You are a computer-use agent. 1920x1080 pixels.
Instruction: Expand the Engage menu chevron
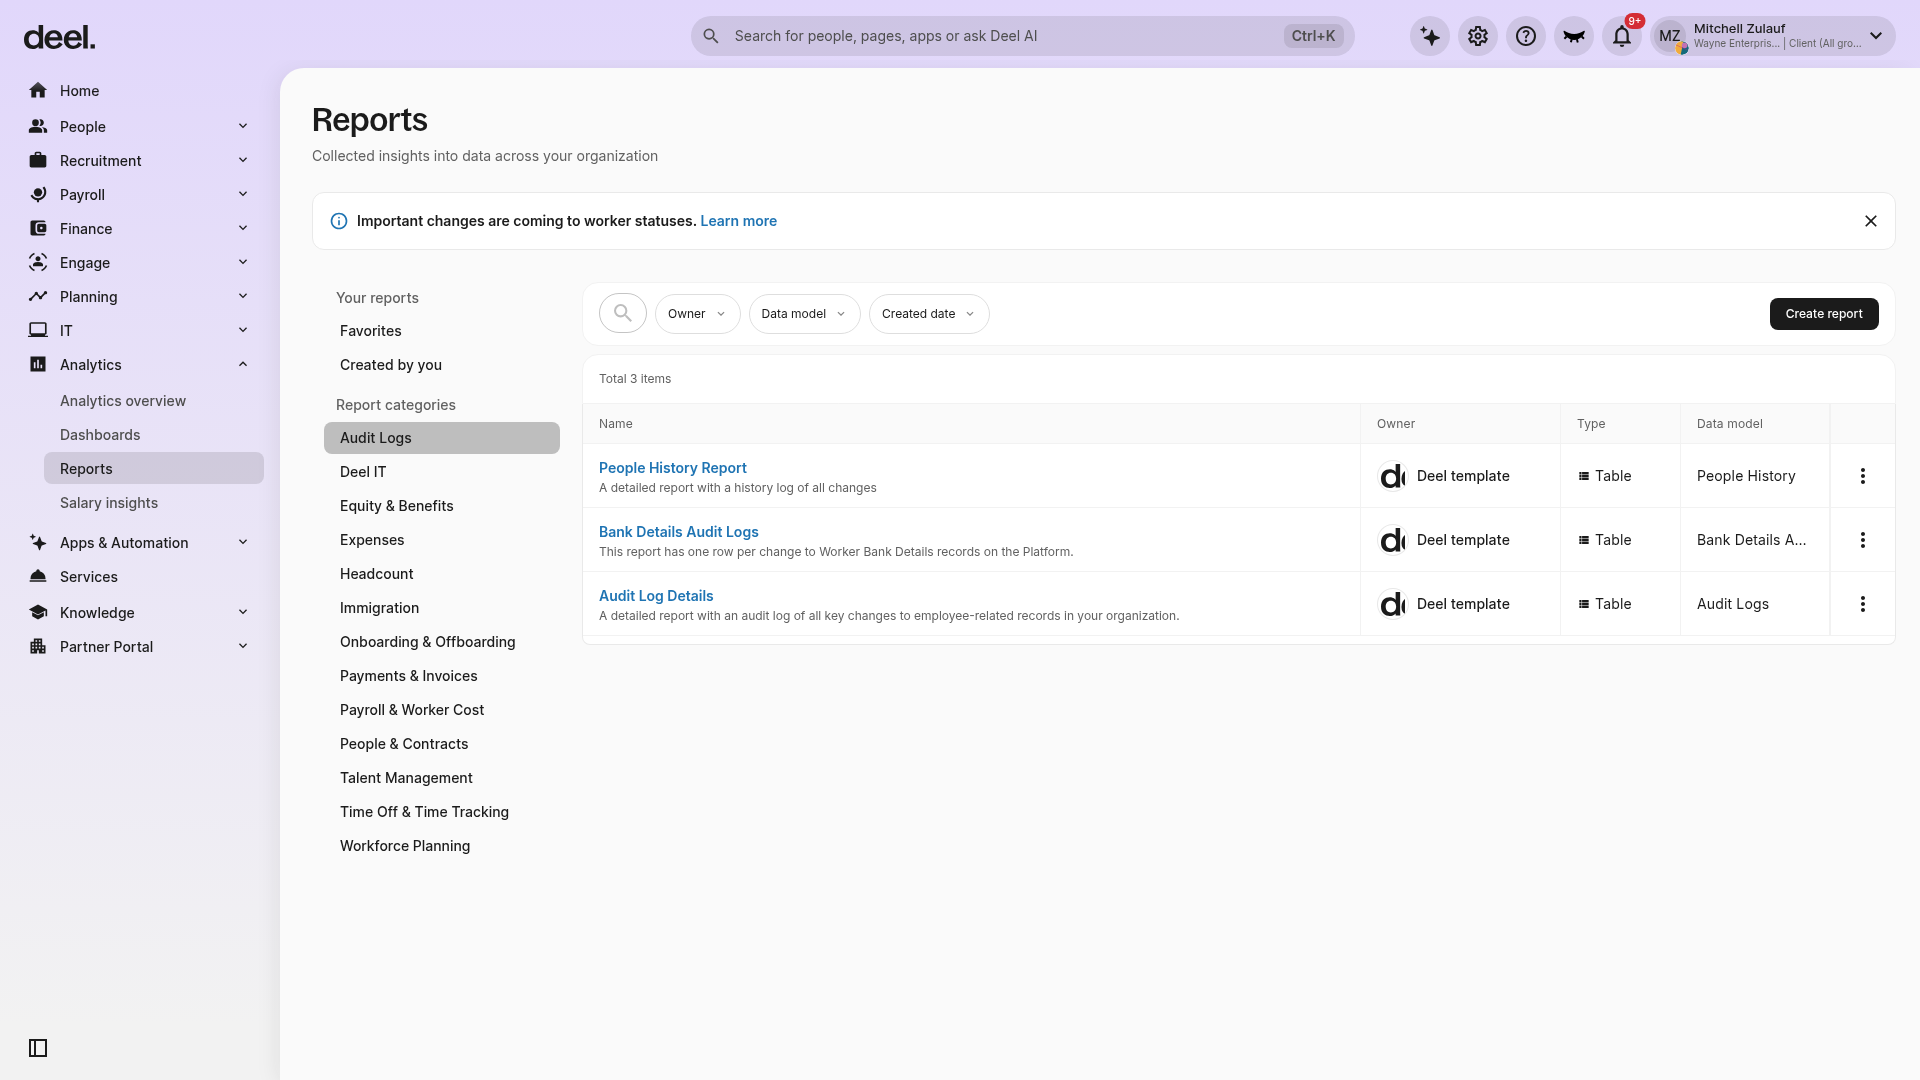pos(243,263)
